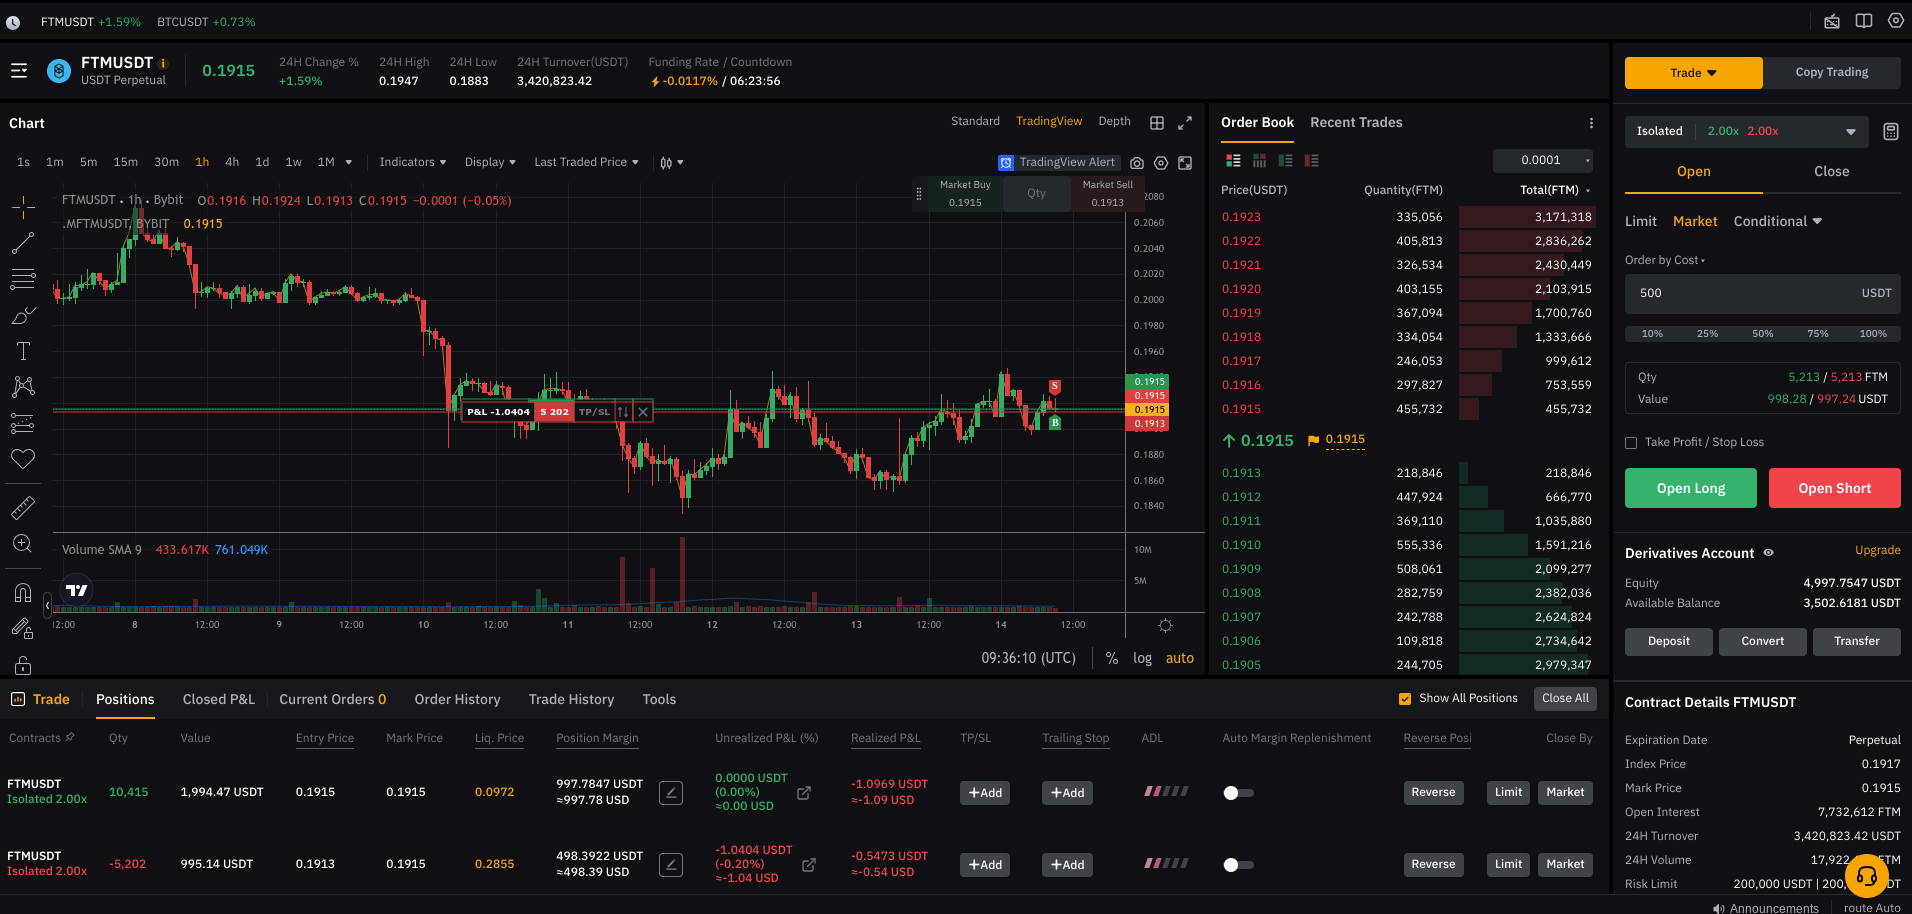This screenshot has height=914, width=1912.
Task: Switch to the Recent Trades tab
Action: (x=1356, y=122)
